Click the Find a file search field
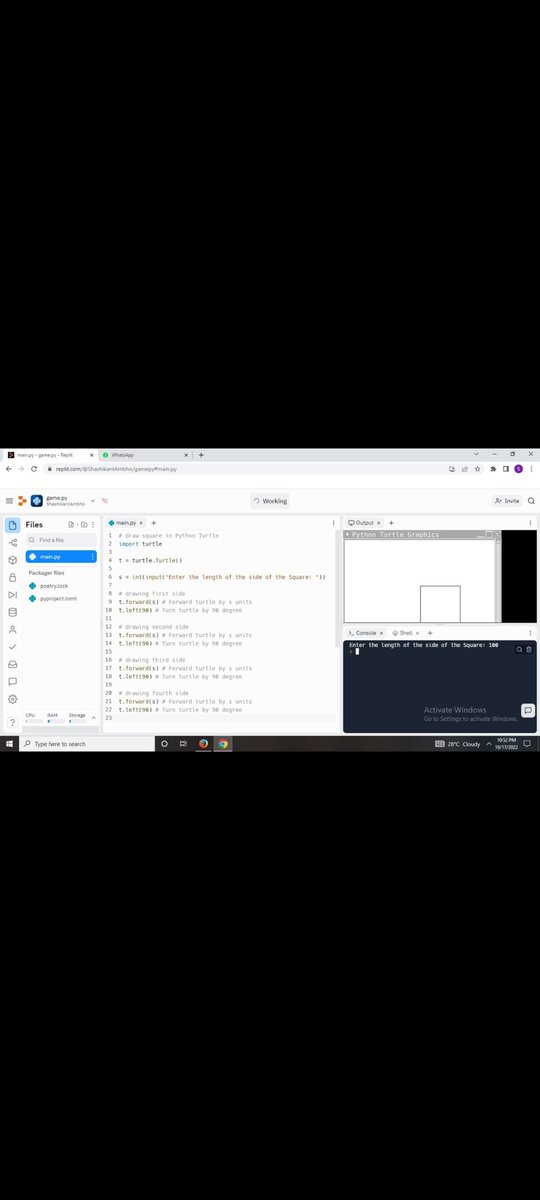This screenshot has height=1200, width=540. [x=61, y=540]
